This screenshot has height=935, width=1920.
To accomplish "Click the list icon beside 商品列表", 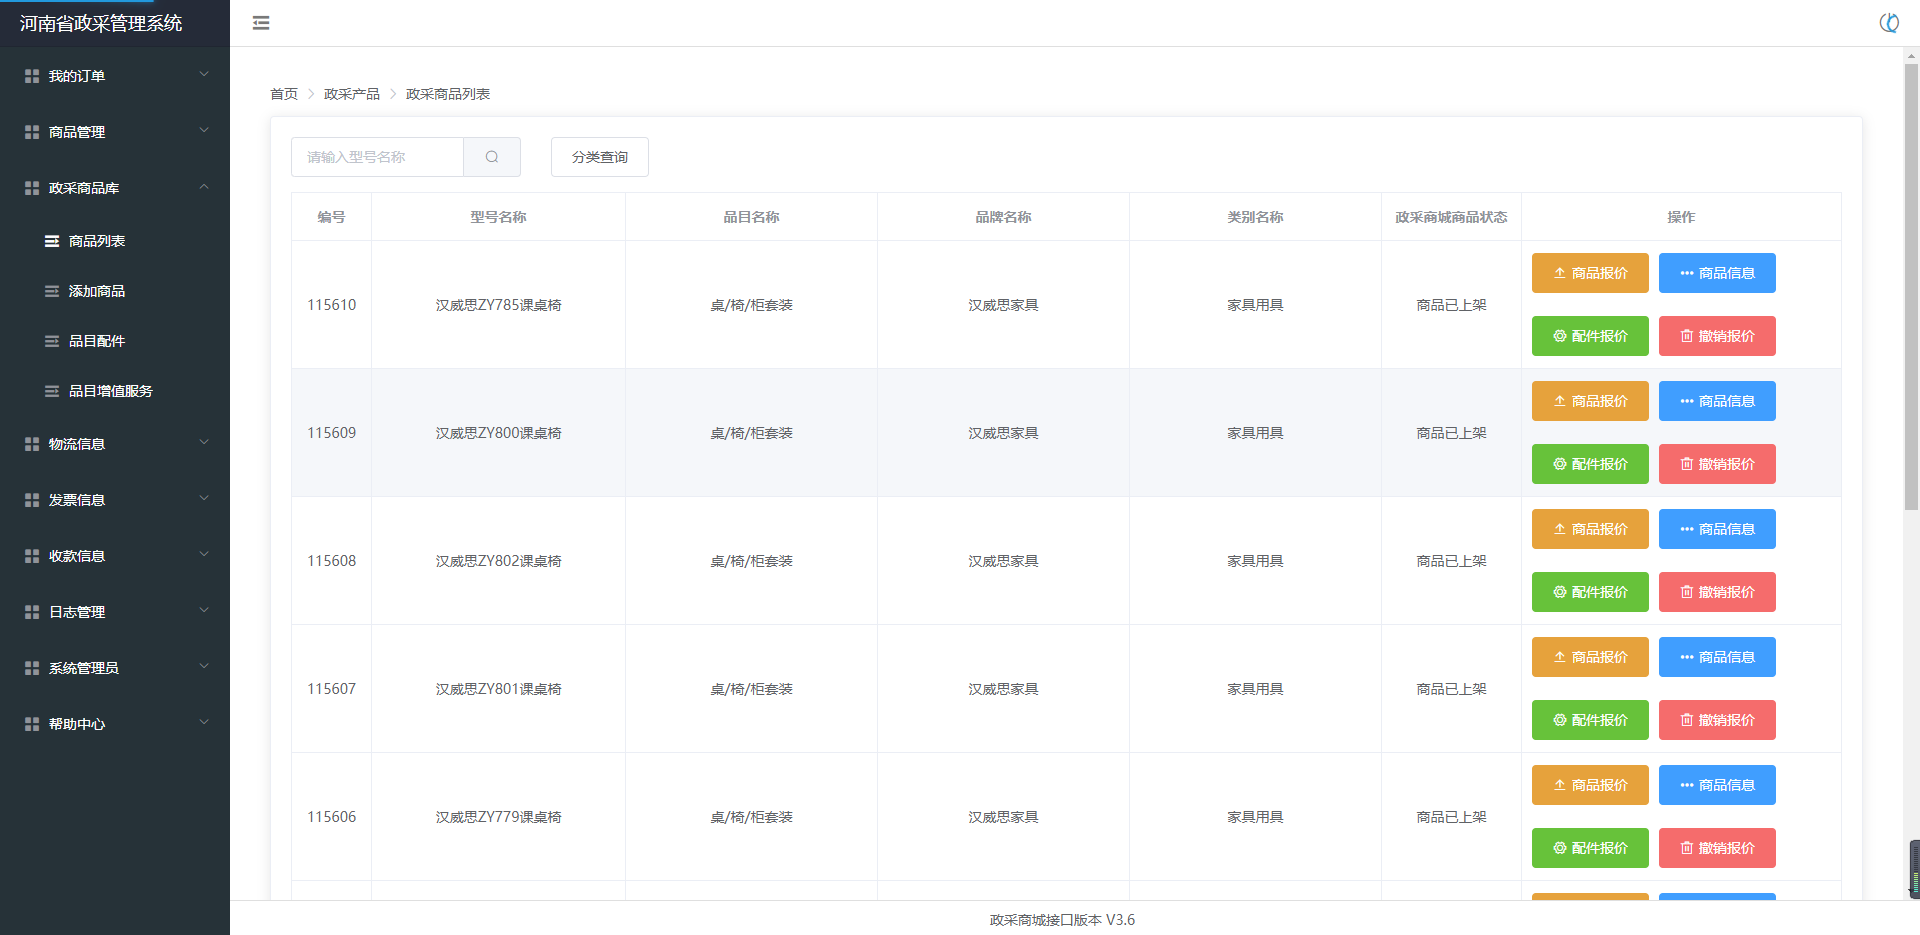I will (52, 241).
